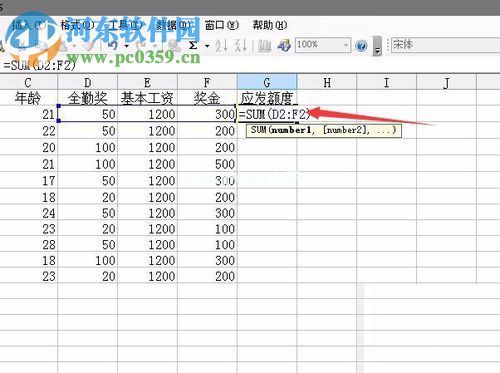Click the cell containing =SUM(D2:F2) in column G

point(267,114)
